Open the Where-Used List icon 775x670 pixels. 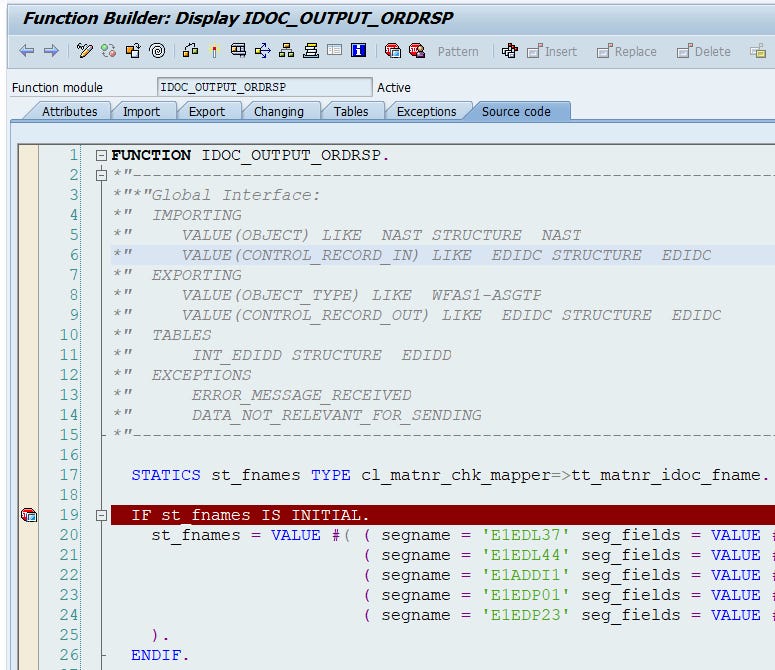tap(262, 50)
